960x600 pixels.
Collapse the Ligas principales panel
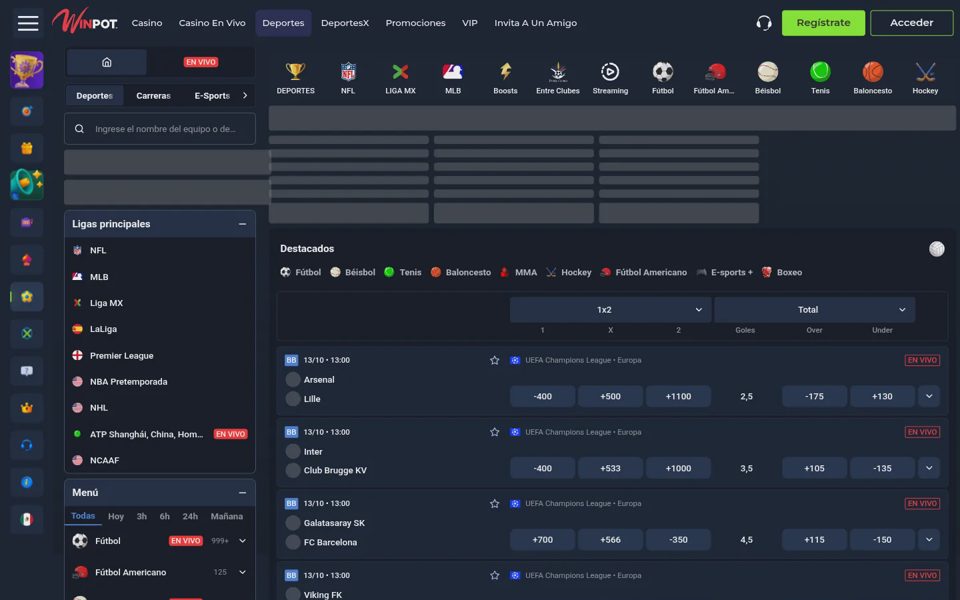[x=242, y=224]
